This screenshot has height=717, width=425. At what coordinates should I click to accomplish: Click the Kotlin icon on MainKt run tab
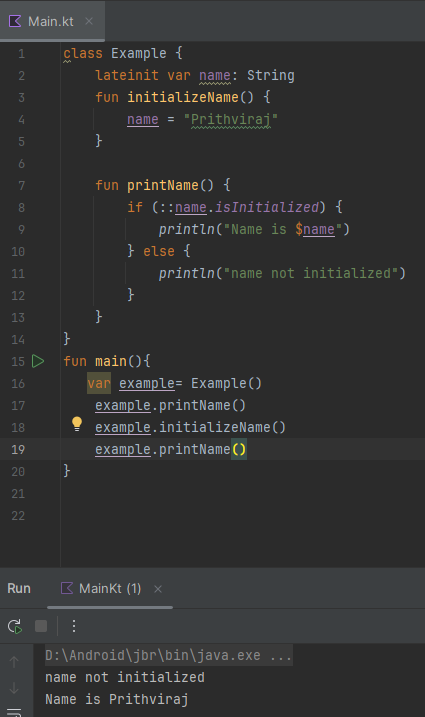coord(67,588)
